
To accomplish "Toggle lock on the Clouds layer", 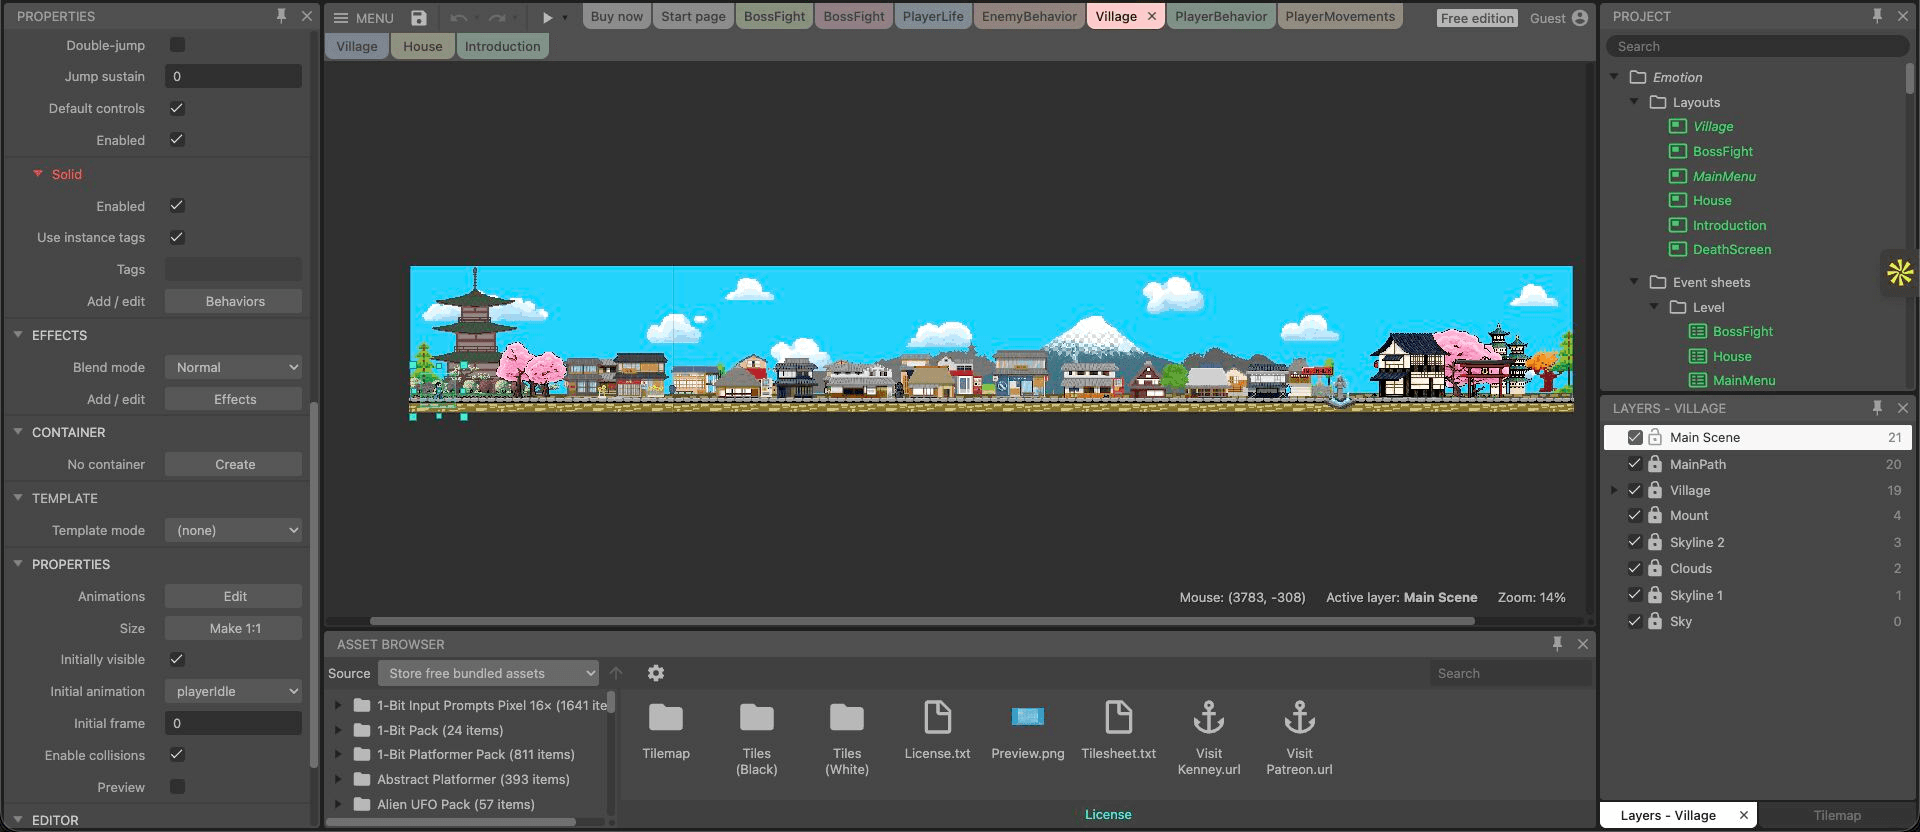I will coord(1655,568).
